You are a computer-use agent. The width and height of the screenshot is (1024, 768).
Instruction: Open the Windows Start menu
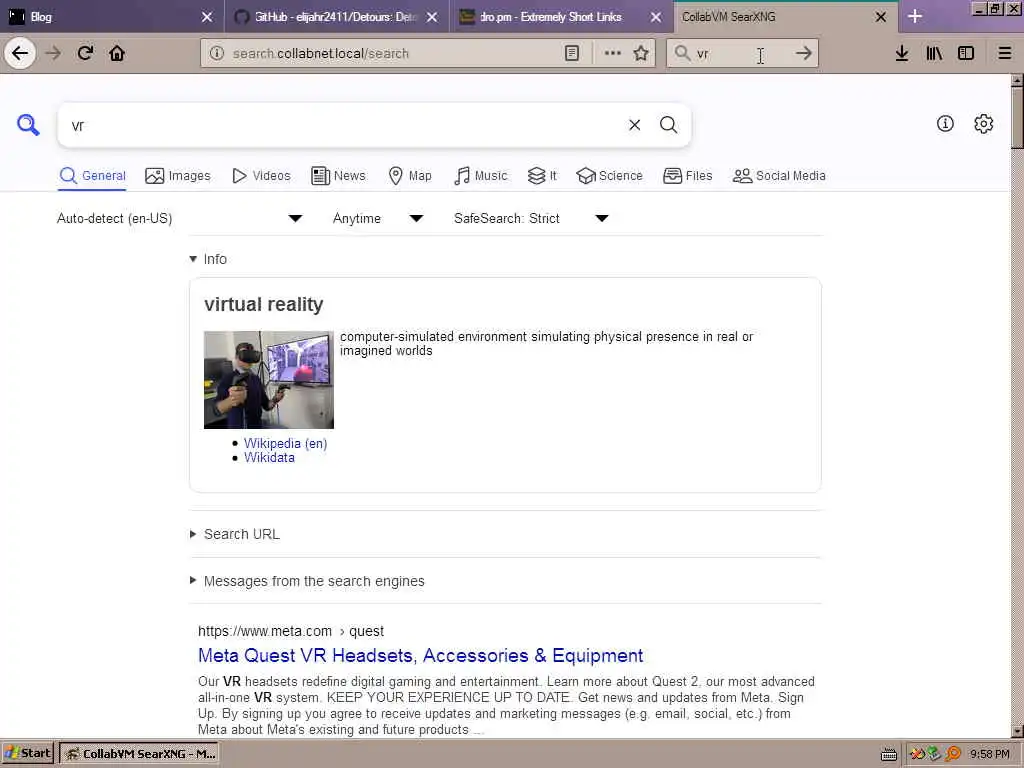(x=28, y=754)
